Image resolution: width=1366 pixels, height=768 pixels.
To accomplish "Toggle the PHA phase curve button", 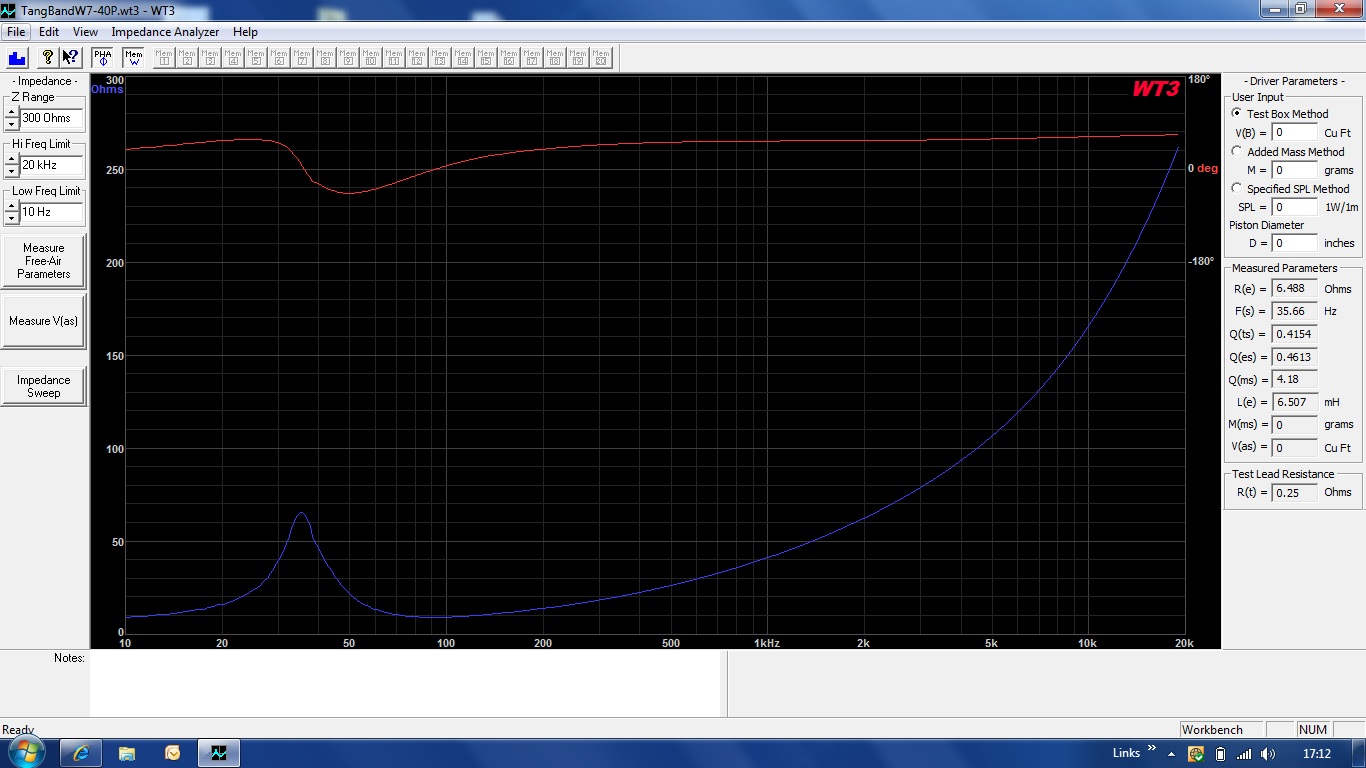I will coord(103,57).
